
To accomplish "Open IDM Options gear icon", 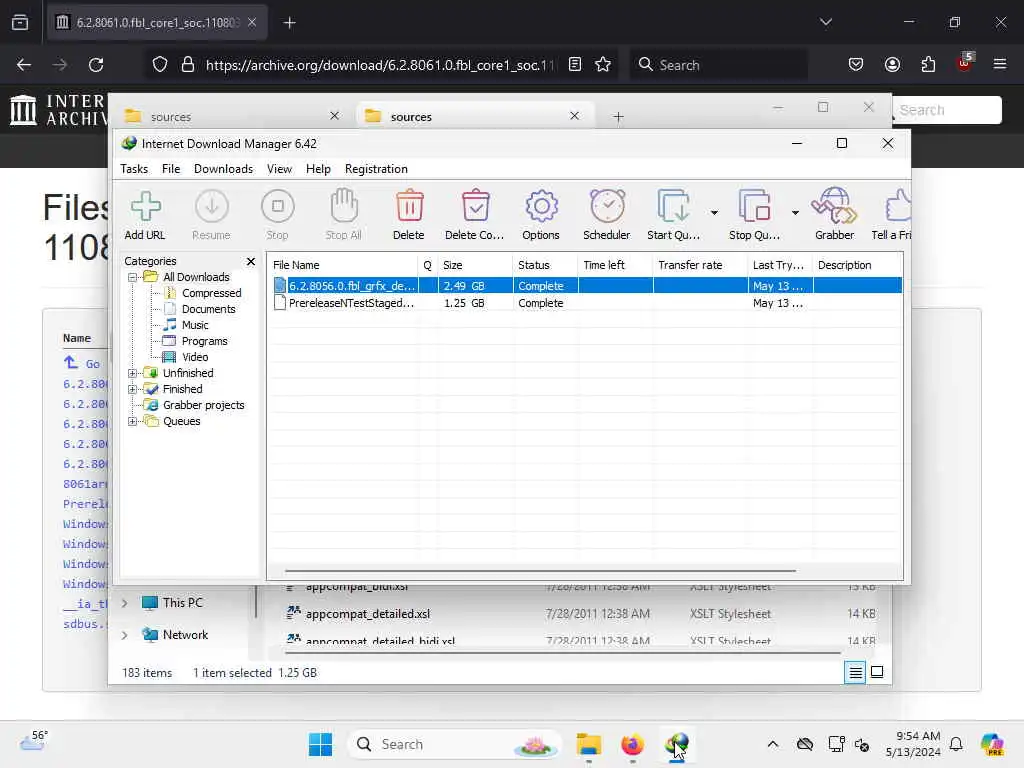I will coord(541,206).
